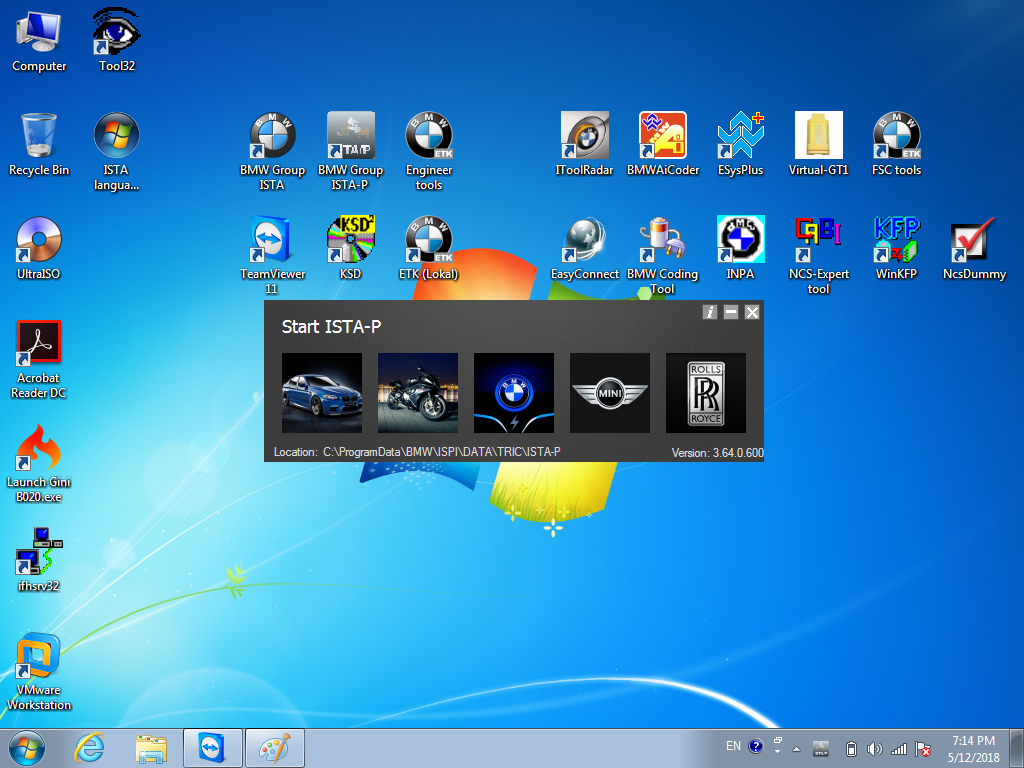Open the Action Center flag icon

tap(923, 748)
